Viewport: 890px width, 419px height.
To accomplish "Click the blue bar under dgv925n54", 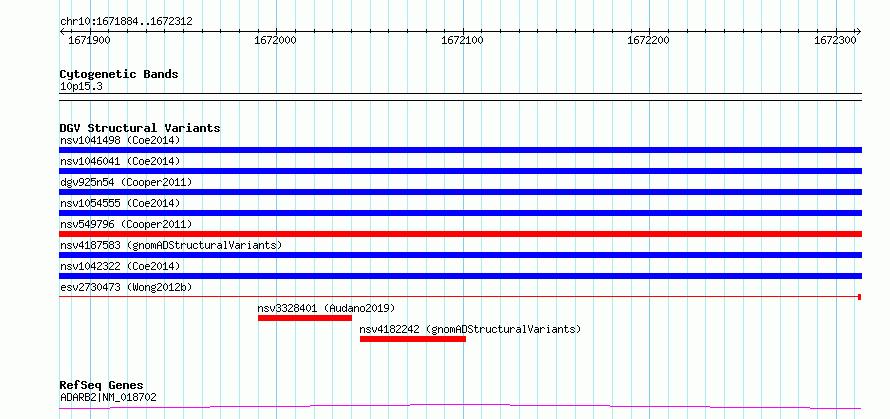I will (460, 192).
